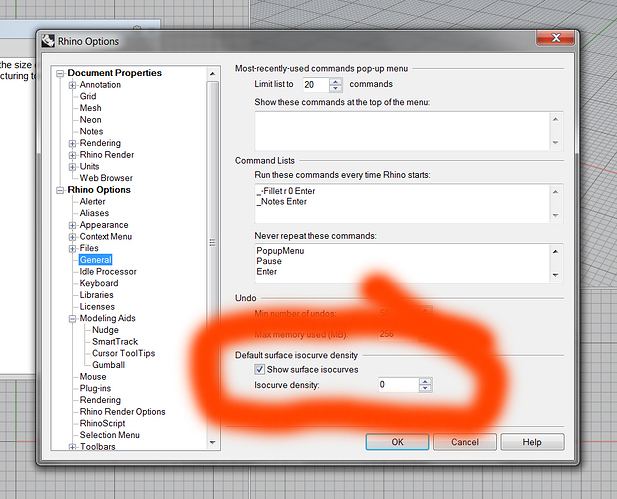Click the options tree scrollbar thumb
The image size is (617, 499).
point(212,242)
